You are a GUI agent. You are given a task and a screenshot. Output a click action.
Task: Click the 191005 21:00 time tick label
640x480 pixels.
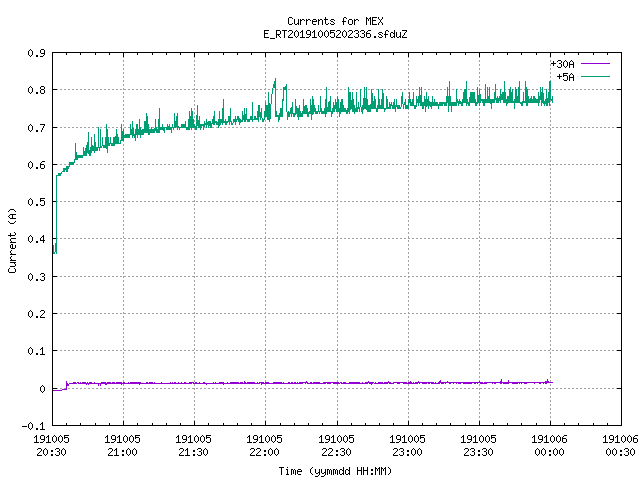pos(122,446)
